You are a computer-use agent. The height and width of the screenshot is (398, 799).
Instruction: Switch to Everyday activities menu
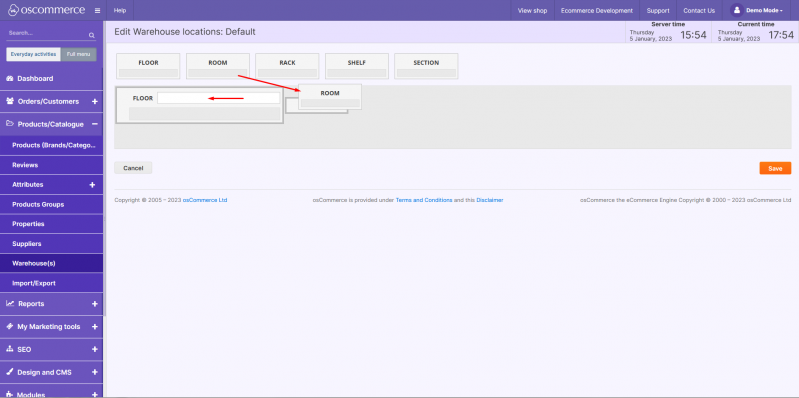pos(34,54)
